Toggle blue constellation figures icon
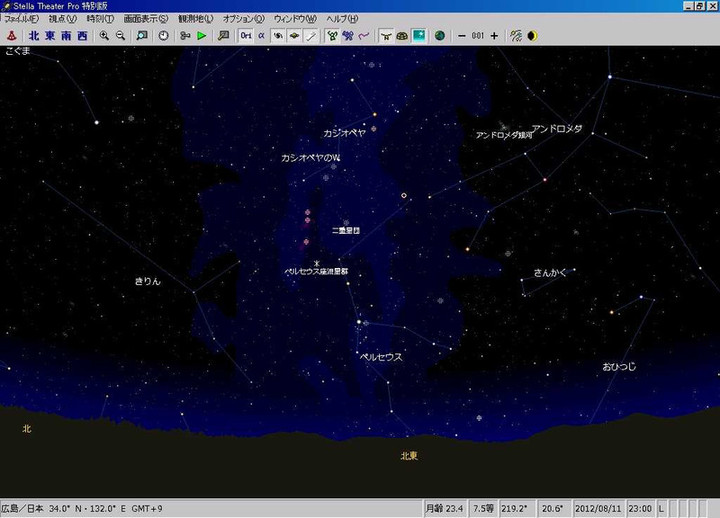The height and width of the screenshot is (518, 720). [348, 36]
